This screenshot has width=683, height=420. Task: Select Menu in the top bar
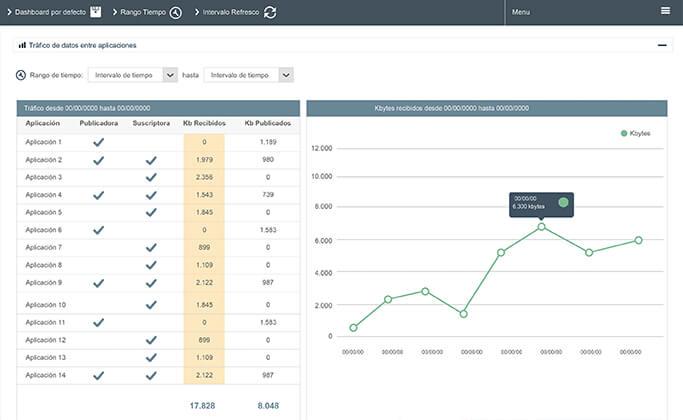click(x=520, y=12)
